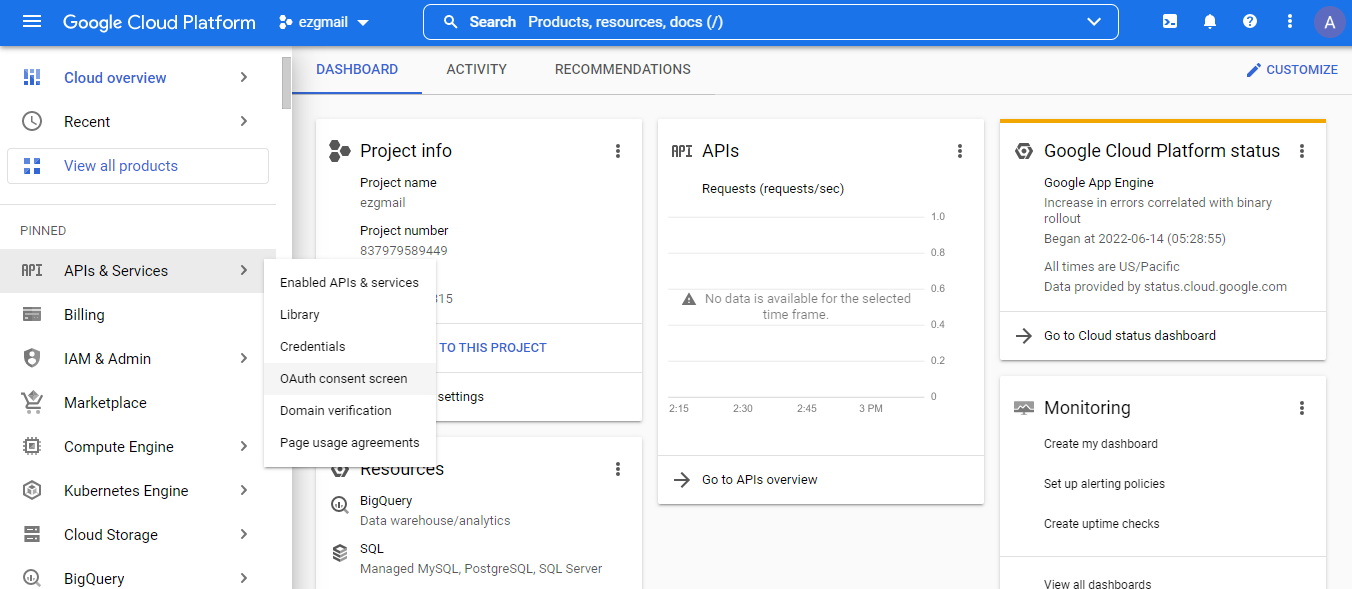
Task: Click Create uptime checks link
Action: (x=1102, y=524)
